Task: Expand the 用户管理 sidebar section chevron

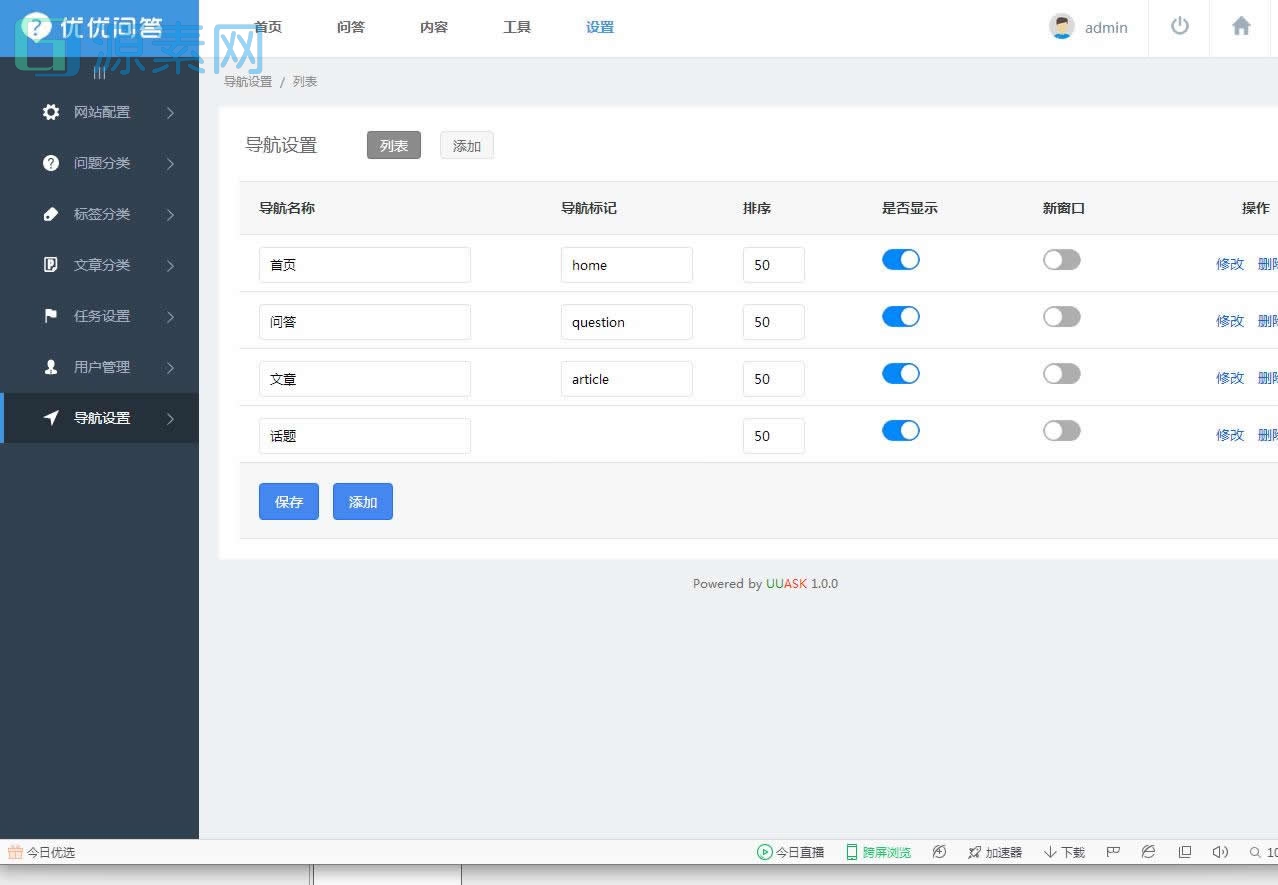Action: click(x=170, y=367)
